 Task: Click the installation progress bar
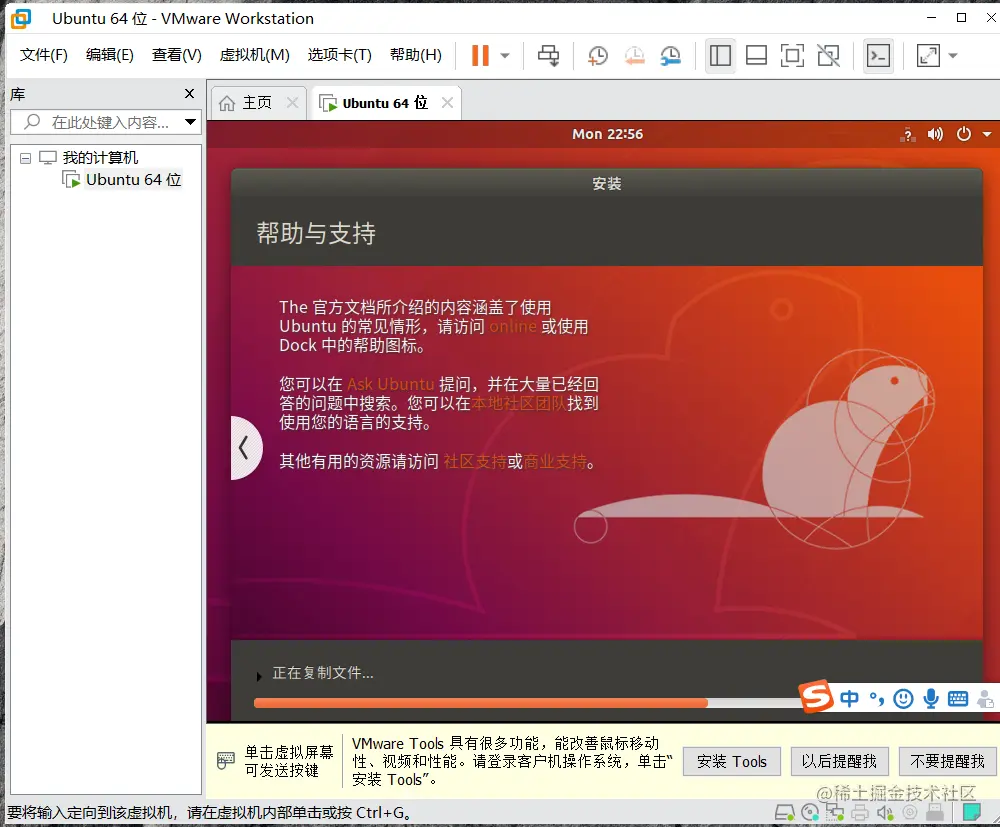click(527, 703)
